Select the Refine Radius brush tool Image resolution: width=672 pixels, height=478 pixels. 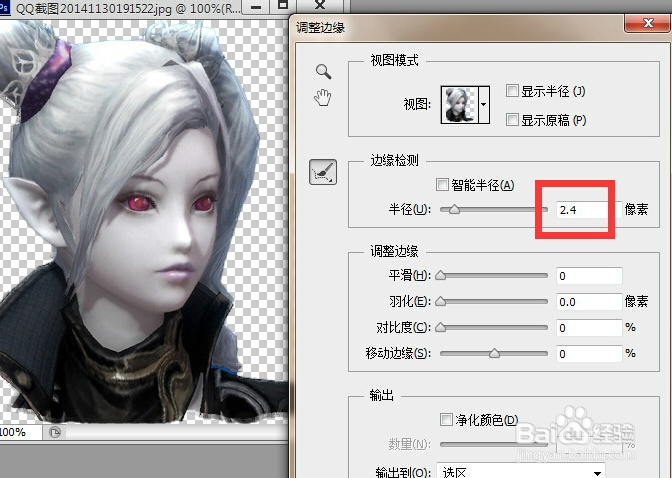pyautogui.click(x=323, y=172)
